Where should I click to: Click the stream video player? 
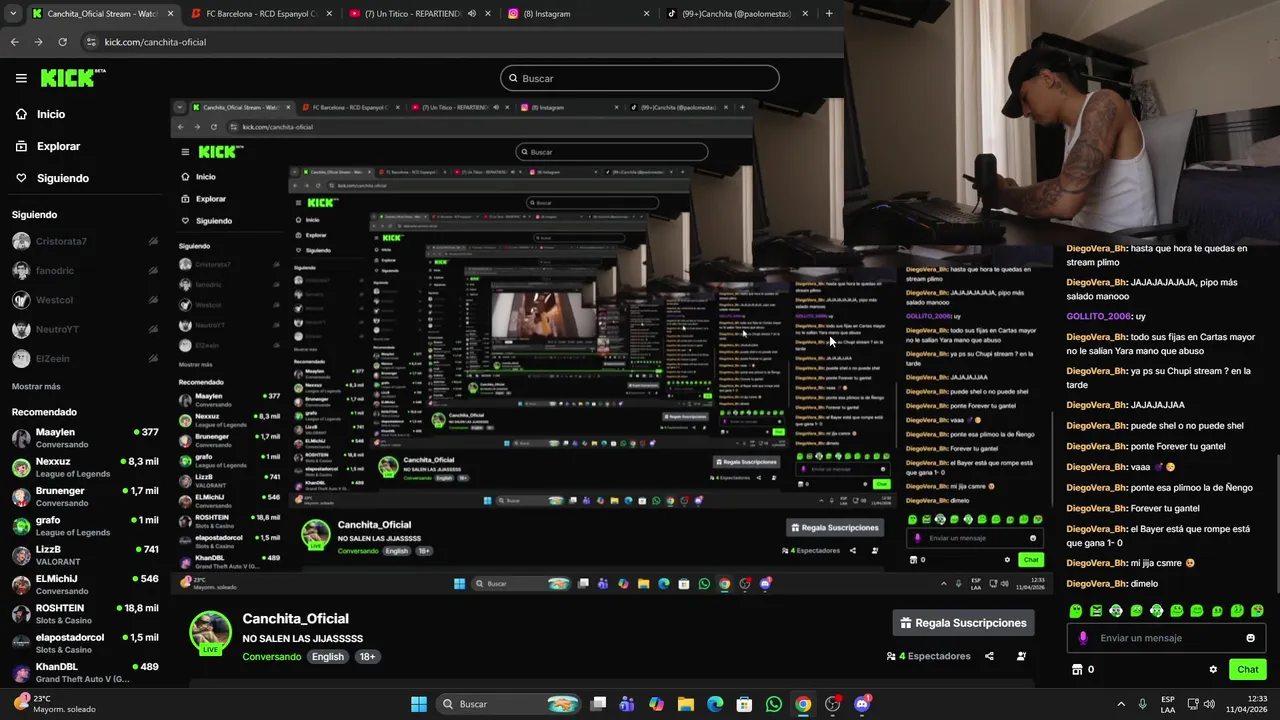[611, 345]
